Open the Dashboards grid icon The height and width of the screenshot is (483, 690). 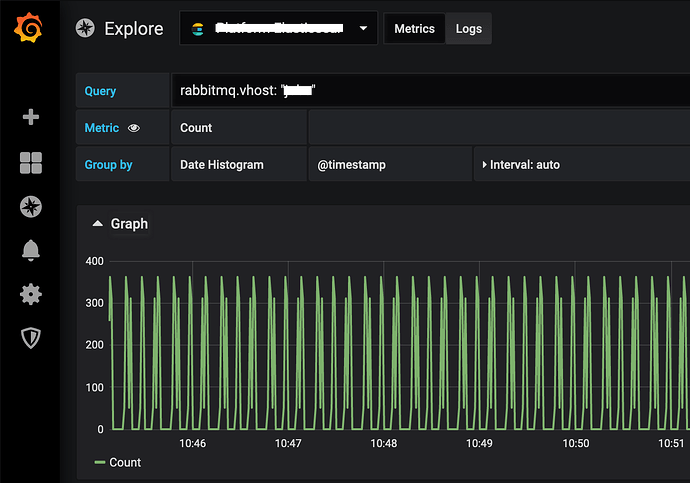coord(30,163)
